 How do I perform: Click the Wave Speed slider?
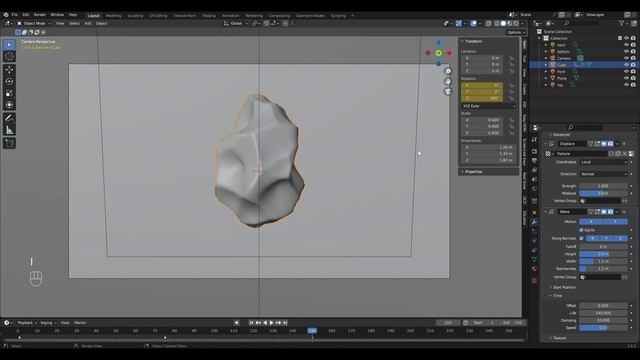[x=603, y=328]
